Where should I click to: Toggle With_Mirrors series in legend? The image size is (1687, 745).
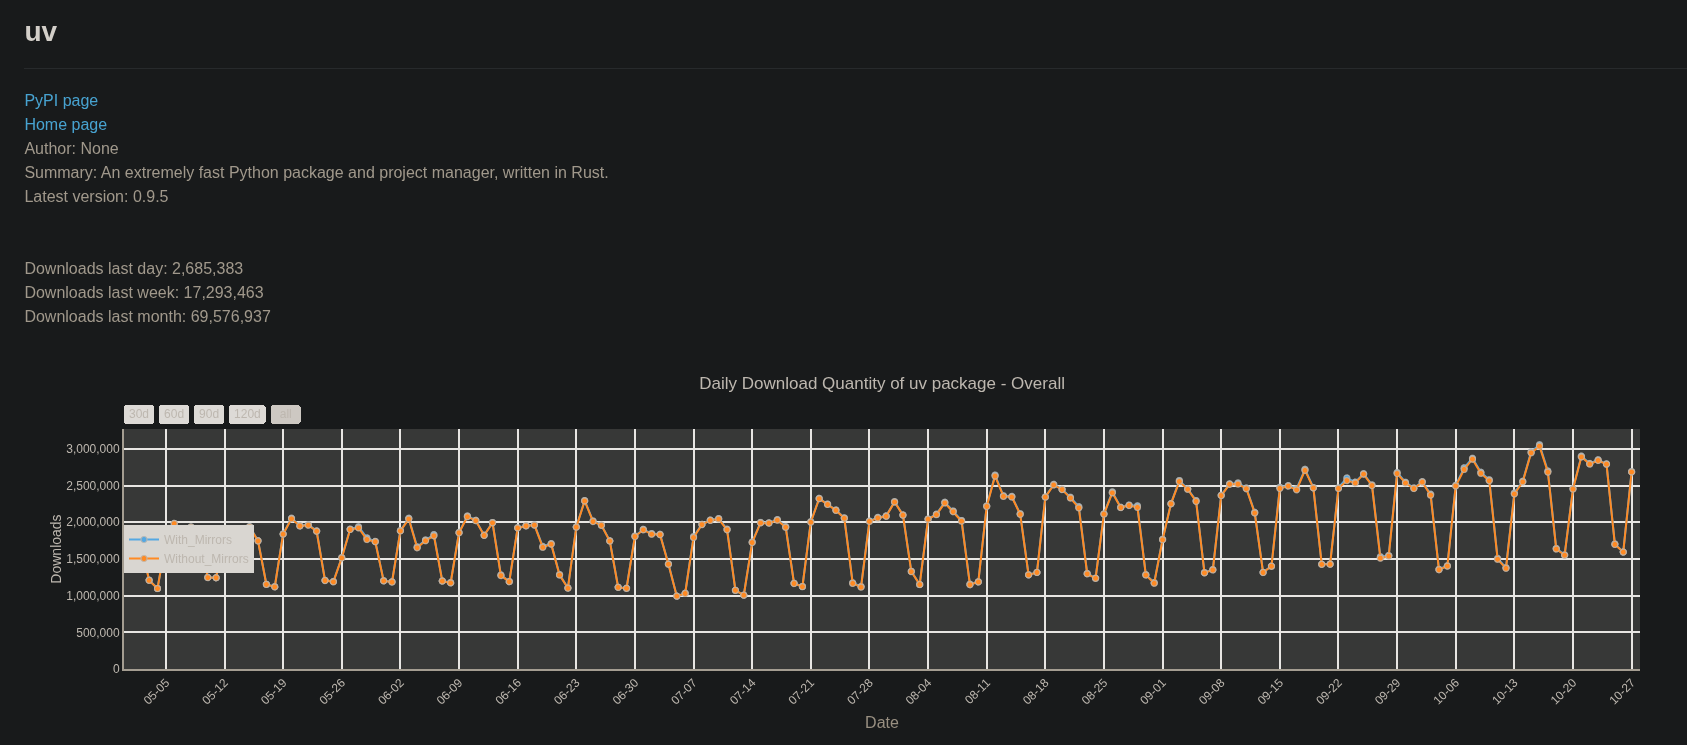pos(197,540)
